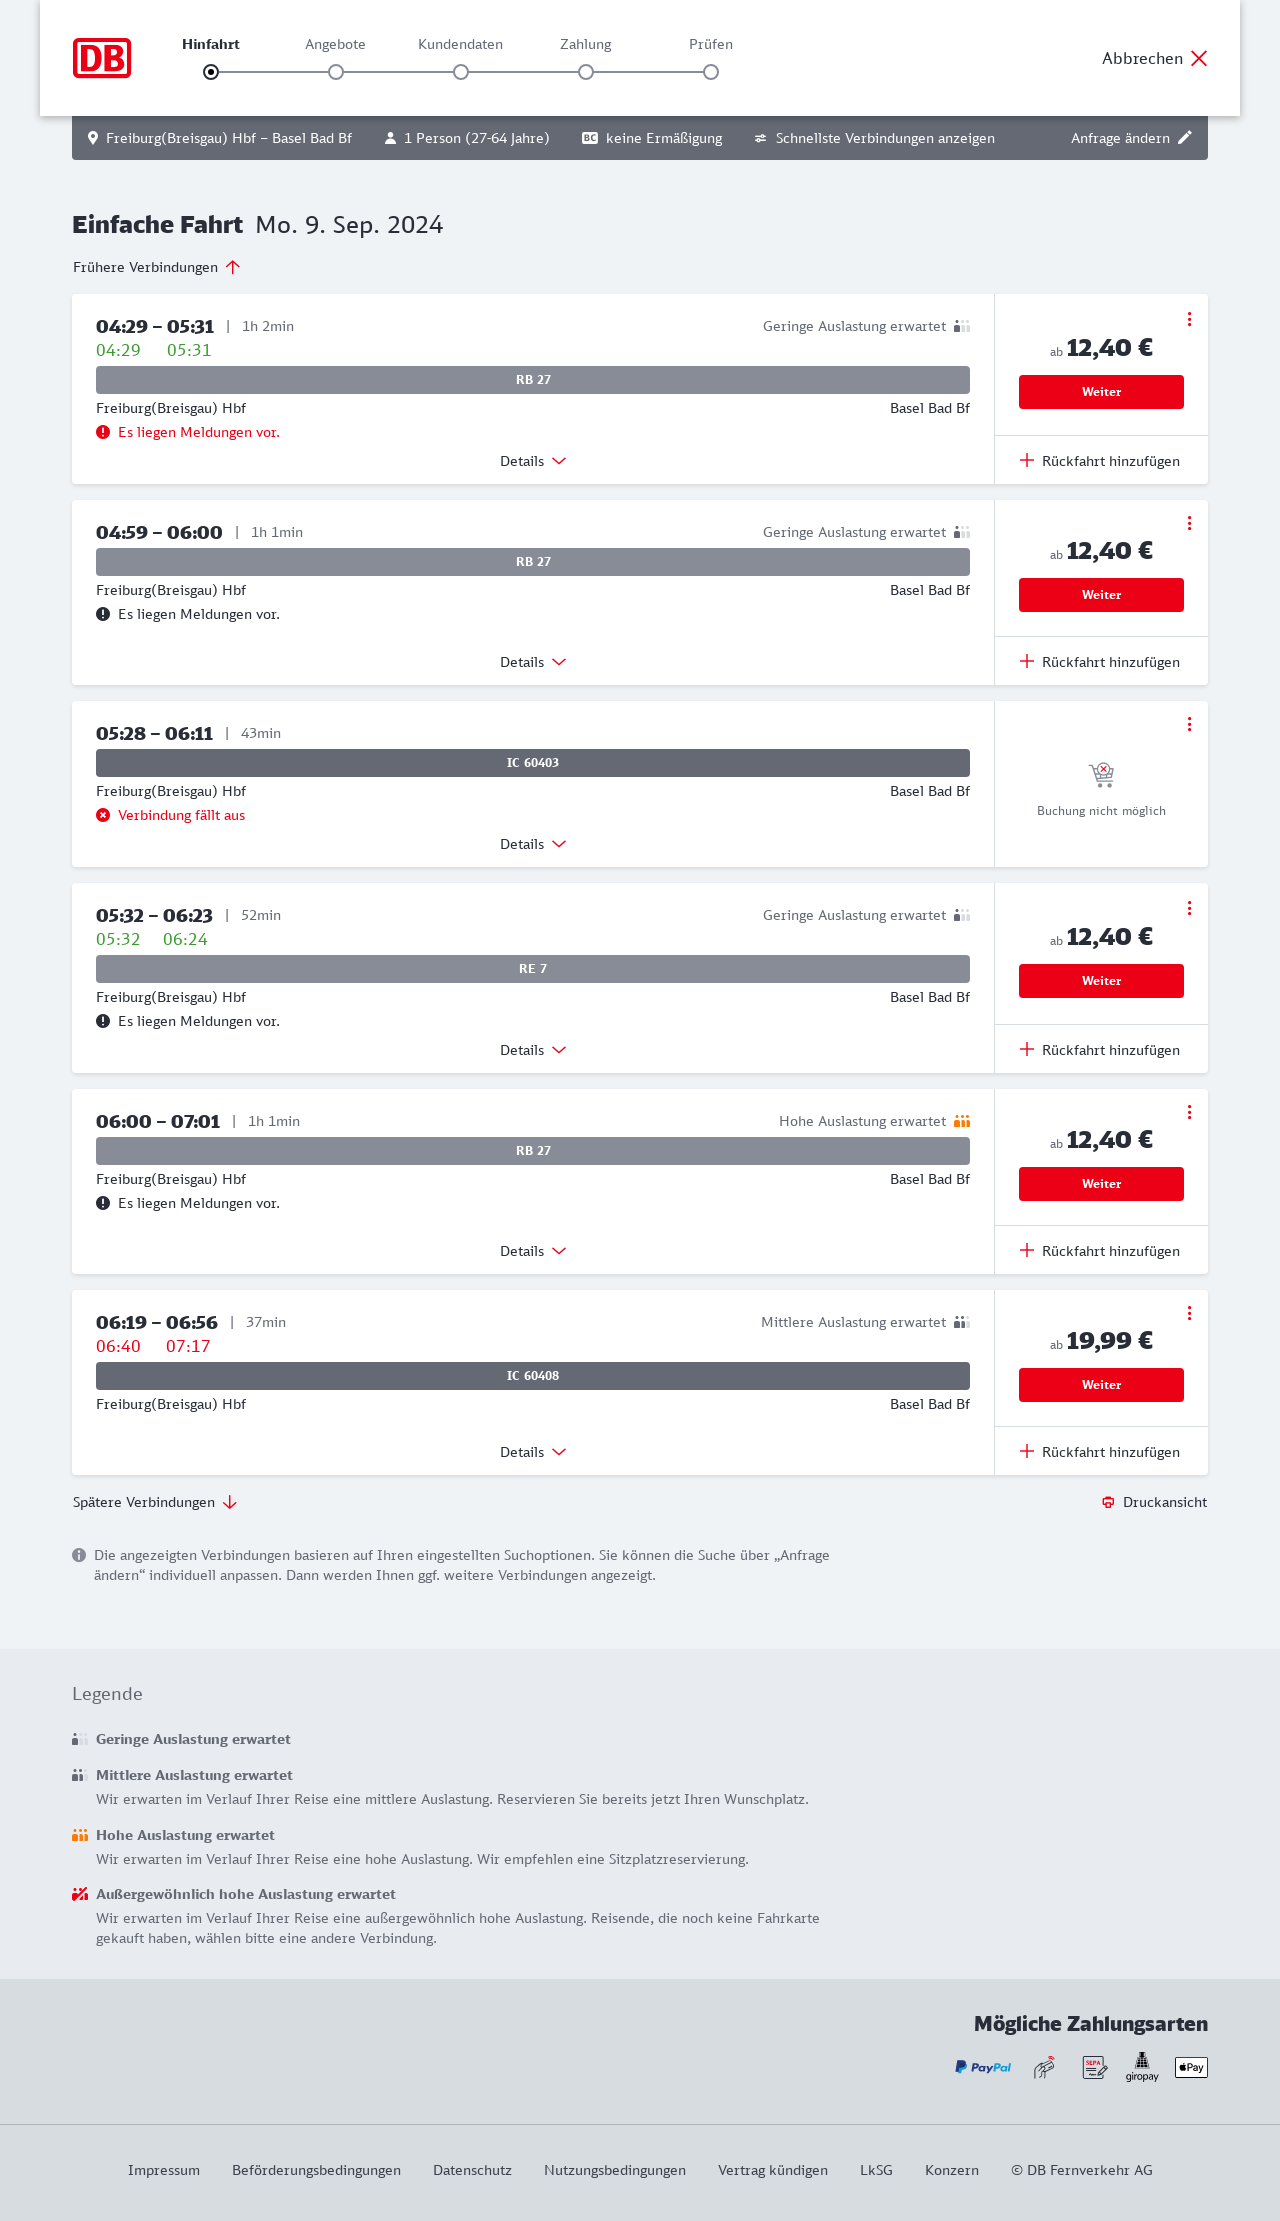Select the Angebote step circle
The height and width of the screenshot is (2221, 1280).
(x=336, y=72)
